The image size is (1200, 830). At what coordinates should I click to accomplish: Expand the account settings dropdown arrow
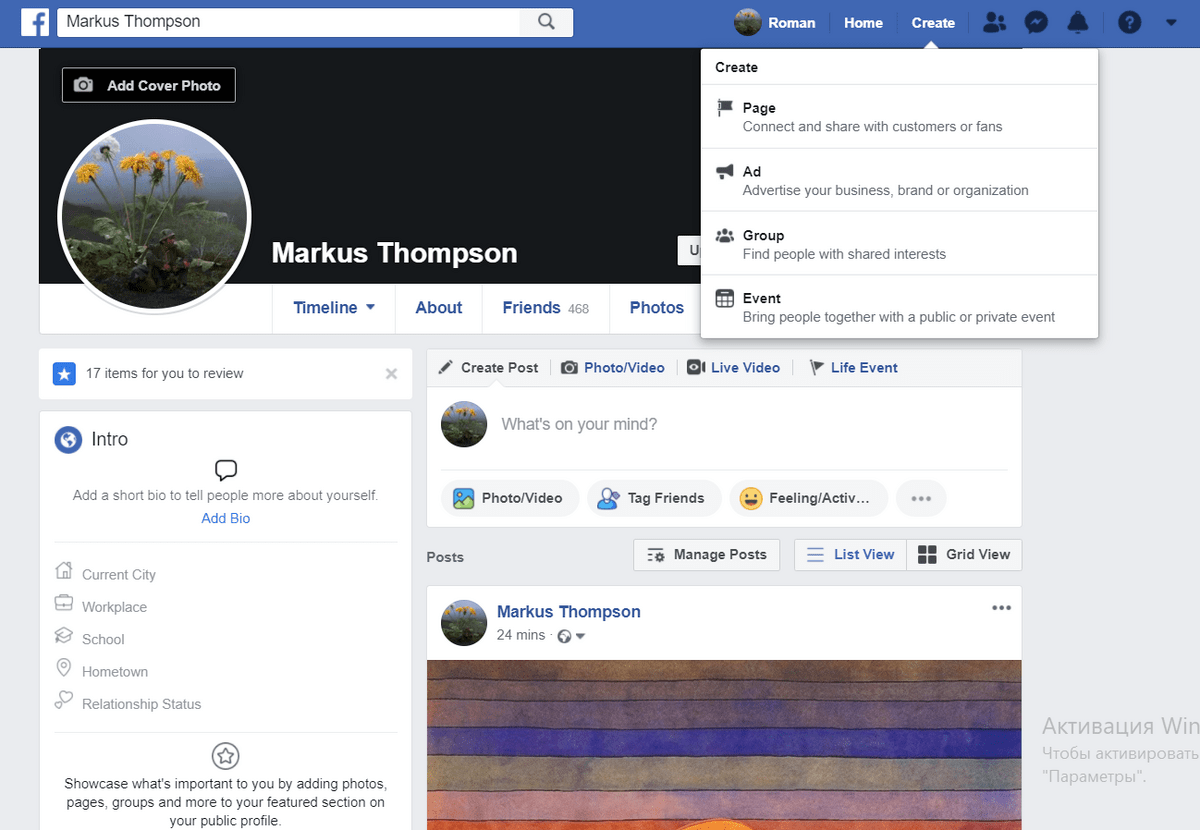[1171, 23]
